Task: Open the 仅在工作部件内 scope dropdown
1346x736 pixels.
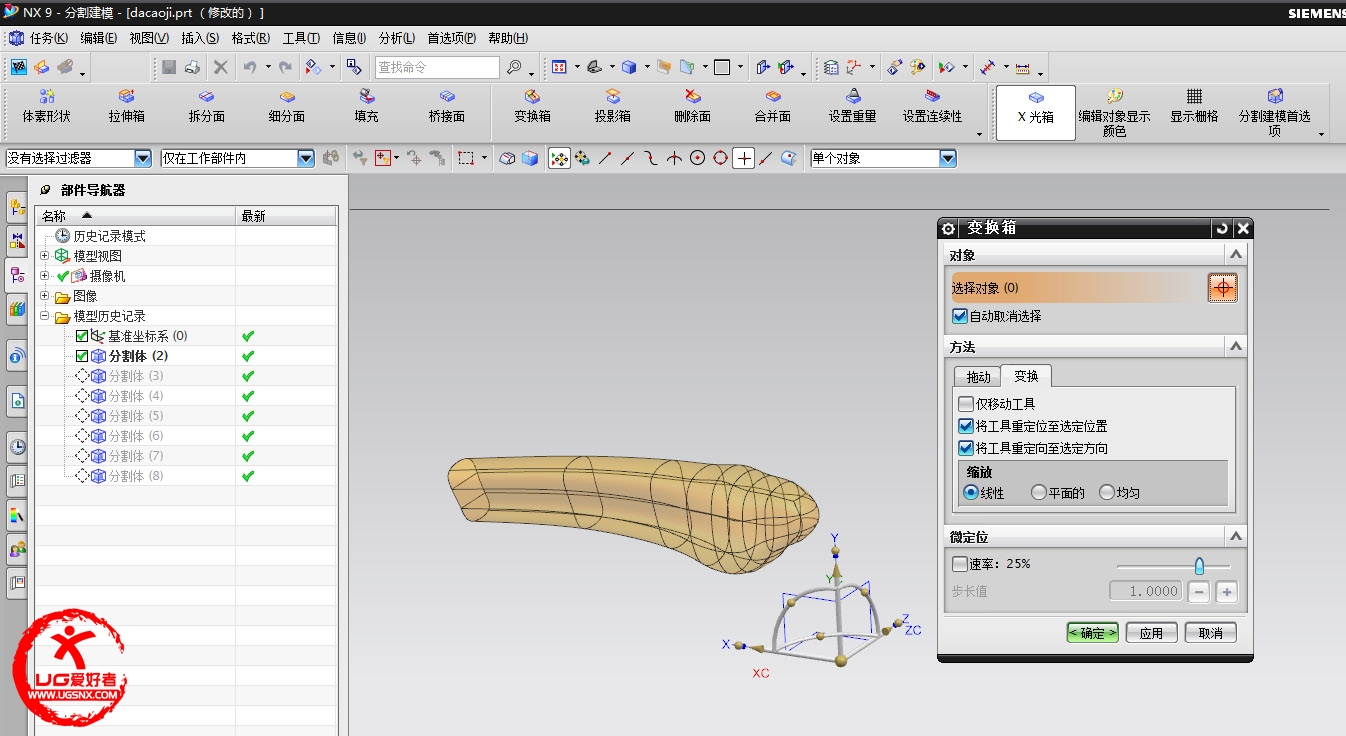Action: click(306, 158)
